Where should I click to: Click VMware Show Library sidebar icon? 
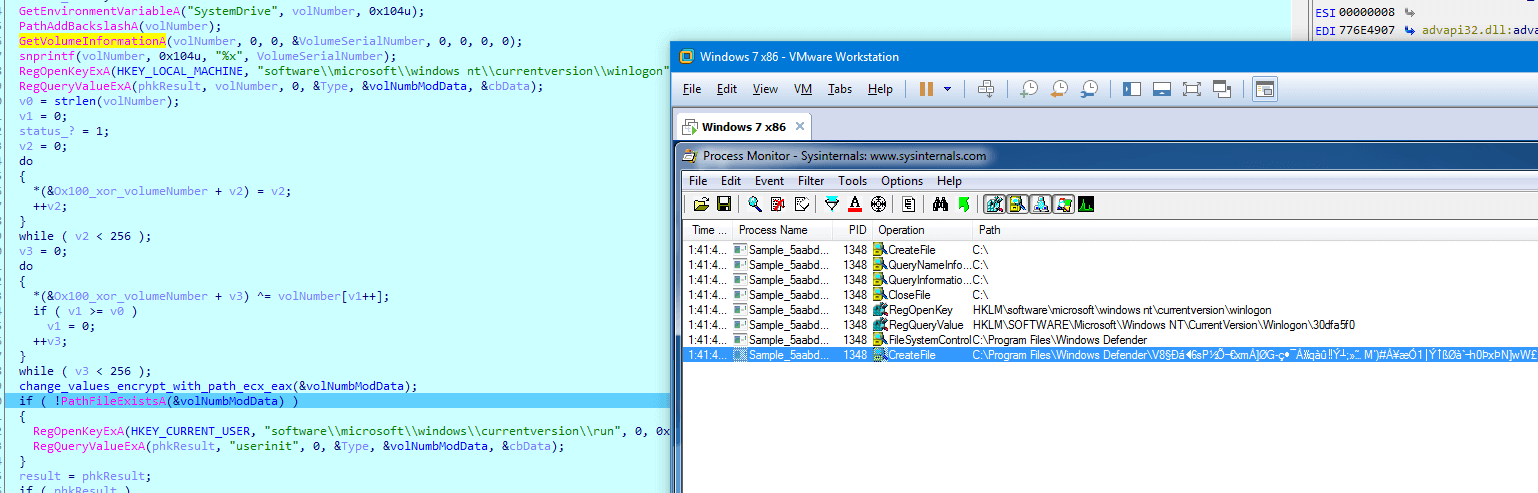click(1132, 89)
